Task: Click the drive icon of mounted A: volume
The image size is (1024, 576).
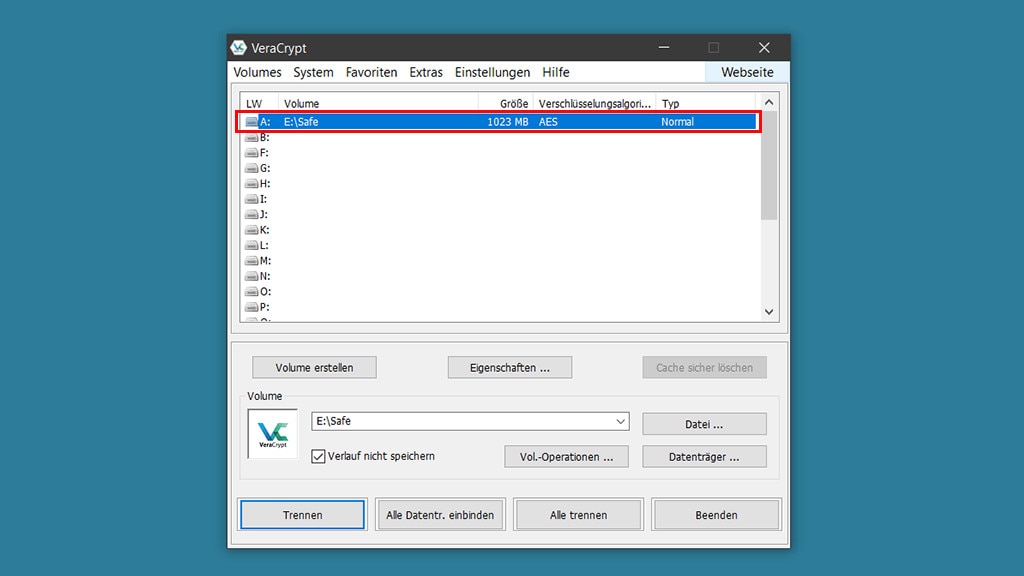Action: 250,121
